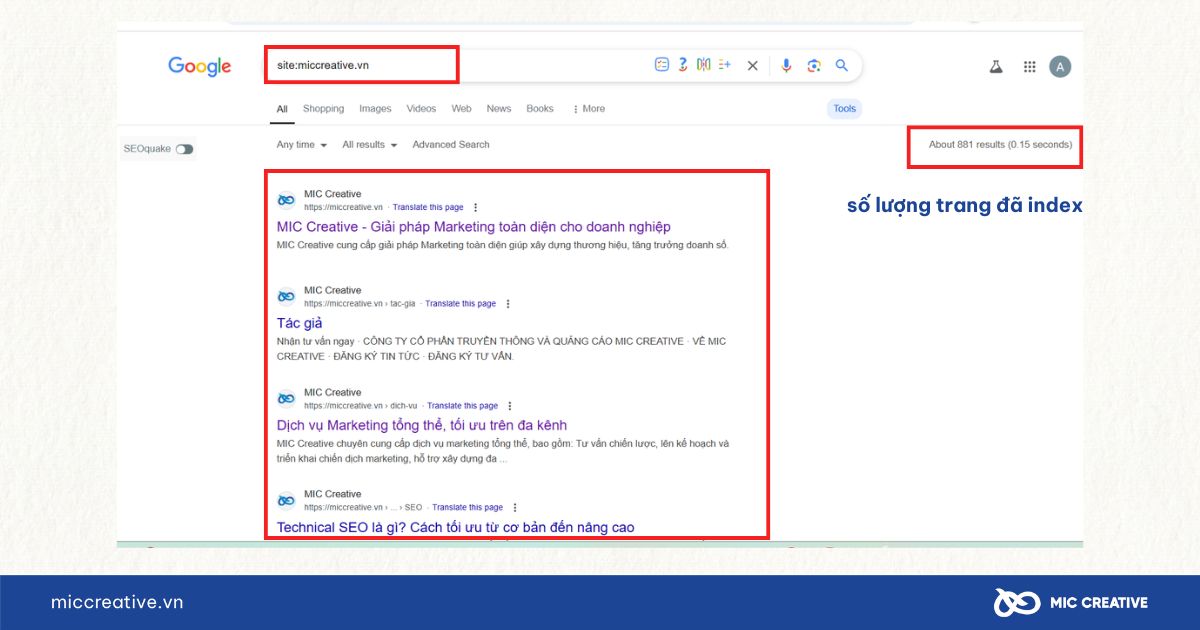Click the question mark extension icon in search bar
This screenshot has width=1200, height=630.
click(x=683, y=65)
